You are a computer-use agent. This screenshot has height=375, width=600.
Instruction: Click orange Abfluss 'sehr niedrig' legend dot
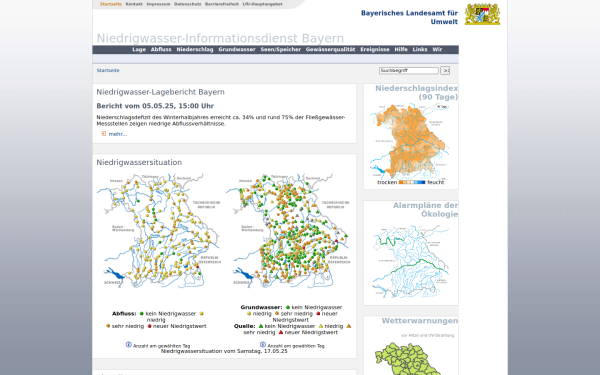tap(108, 326)
